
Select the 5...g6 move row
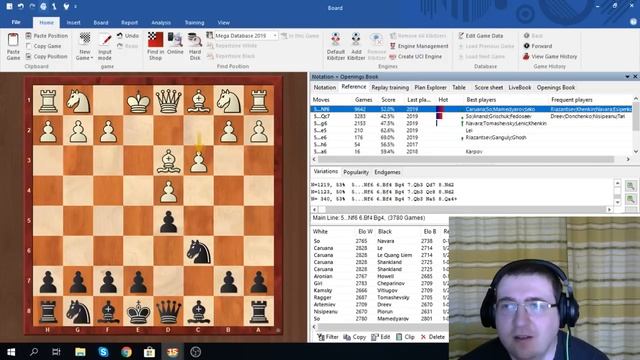point(471,123)
